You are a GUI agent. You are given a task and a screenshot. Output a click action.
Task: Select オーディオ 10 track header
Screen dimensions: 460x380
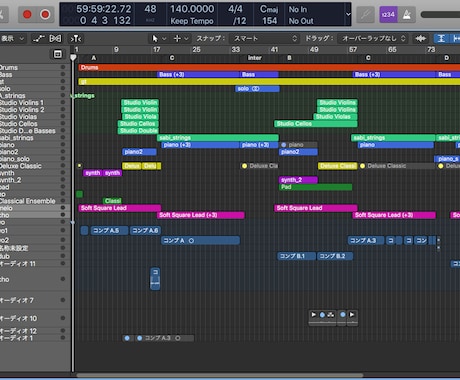[35, 318]
